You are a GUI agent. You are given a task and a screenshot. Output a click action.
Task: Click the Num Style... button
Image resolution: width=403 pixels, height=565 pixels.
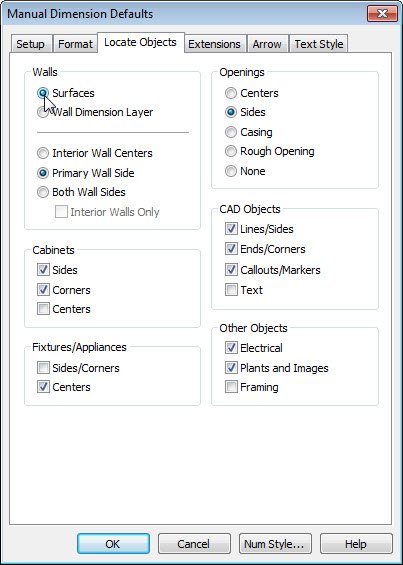[275, 544]
